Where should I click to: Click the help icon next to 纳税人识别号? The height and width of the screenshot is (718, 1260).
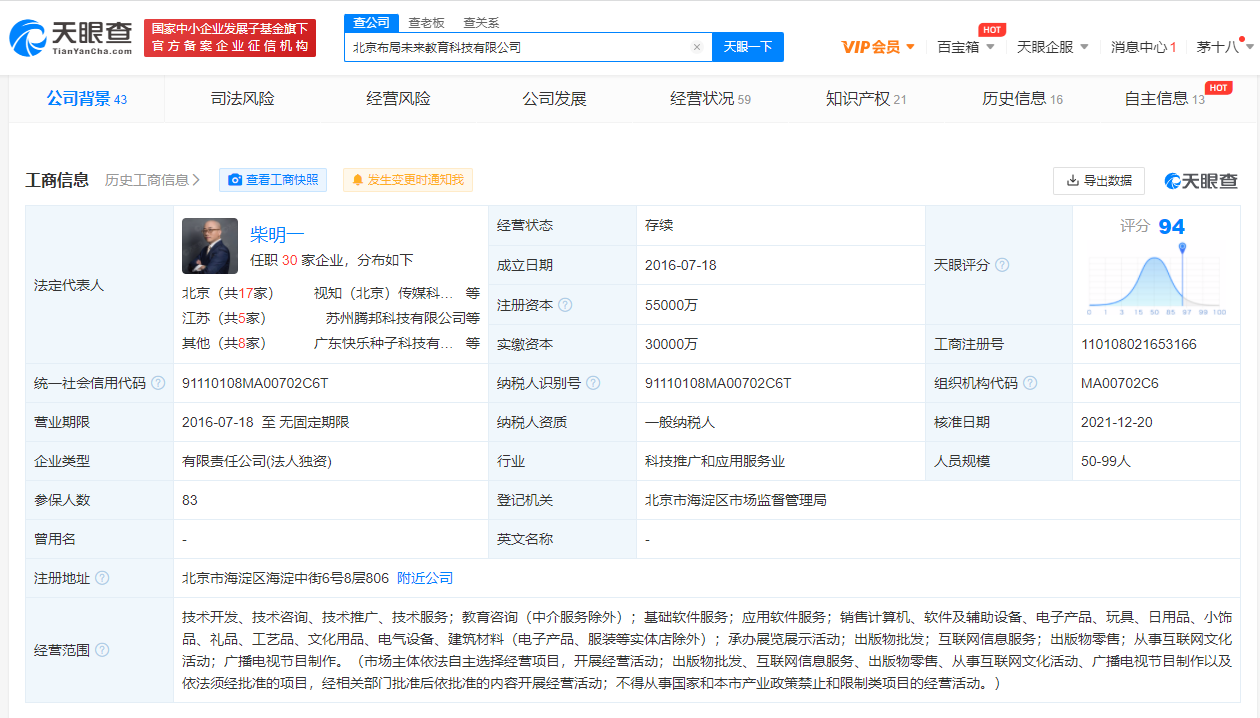[593, 383]
